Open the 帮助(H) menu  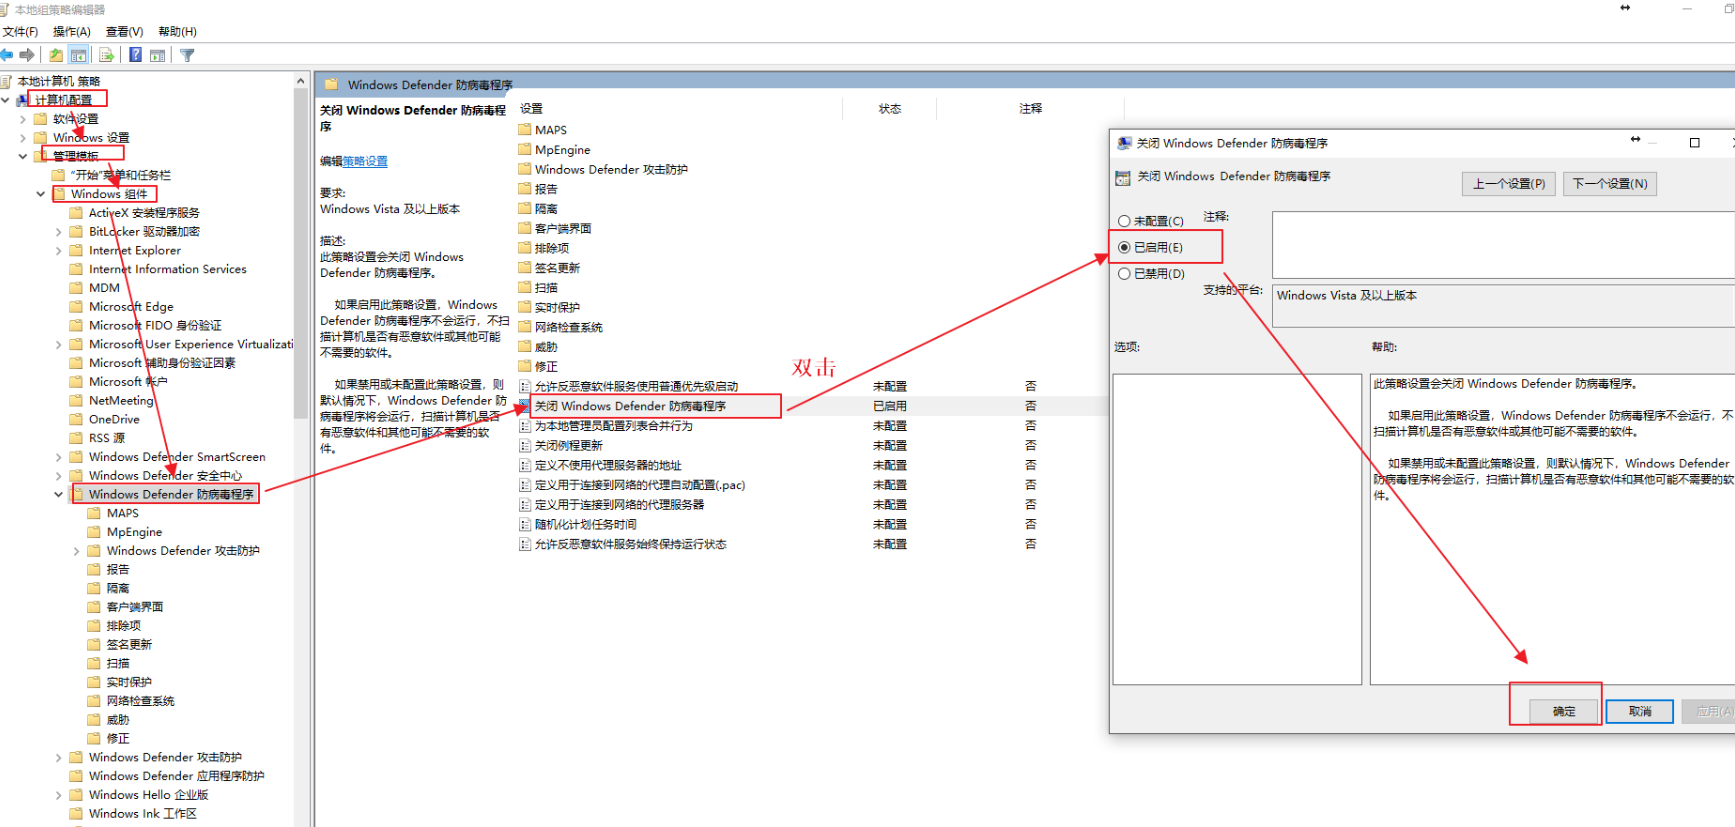(178, 32)
